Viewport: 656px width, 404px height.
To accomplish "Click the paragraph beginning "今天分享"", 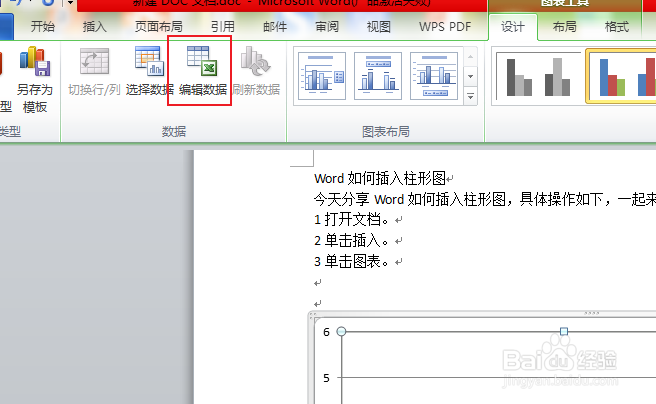I will click(x=485, y=199).
